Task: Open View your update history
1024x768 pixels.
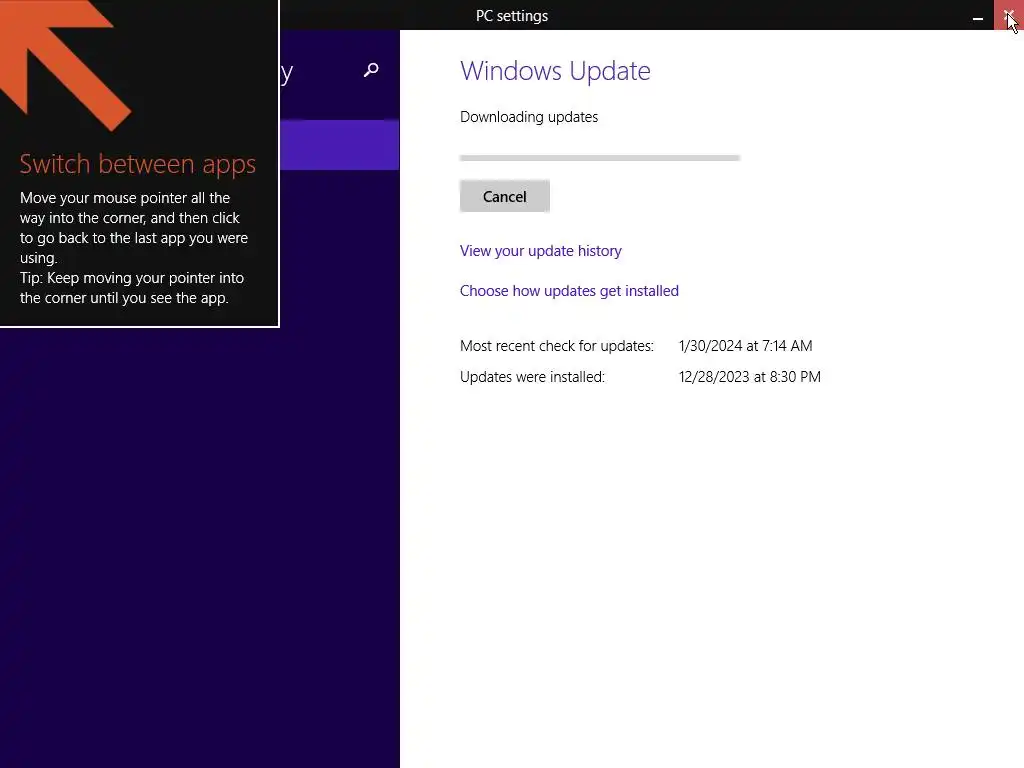Action: pos(540,251)
